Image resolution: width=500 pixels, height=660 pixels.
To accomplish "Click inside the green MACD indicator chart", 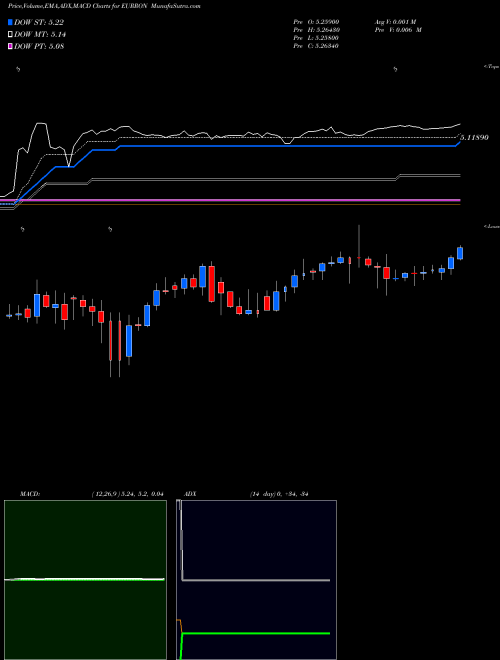I will (85, 580).
